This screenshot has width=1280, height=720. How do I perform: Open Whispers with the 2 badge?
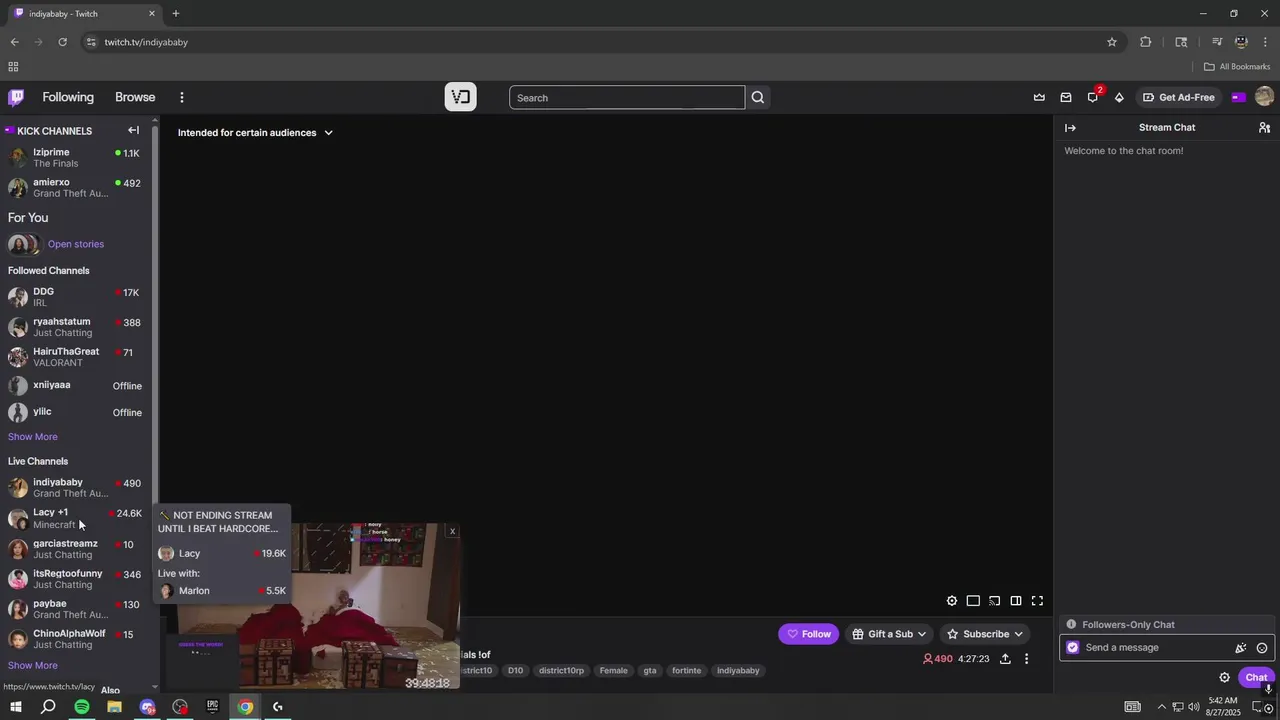tap(1093, 97)
